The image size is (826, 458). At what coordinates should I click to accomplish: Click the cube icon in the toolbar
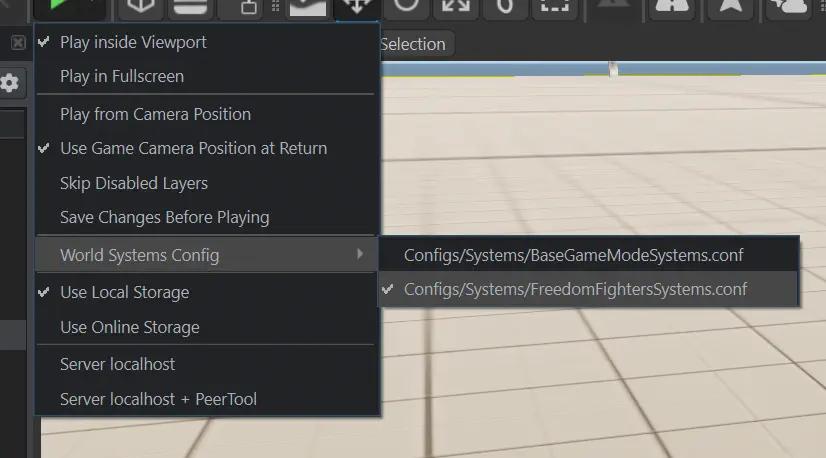140,6
